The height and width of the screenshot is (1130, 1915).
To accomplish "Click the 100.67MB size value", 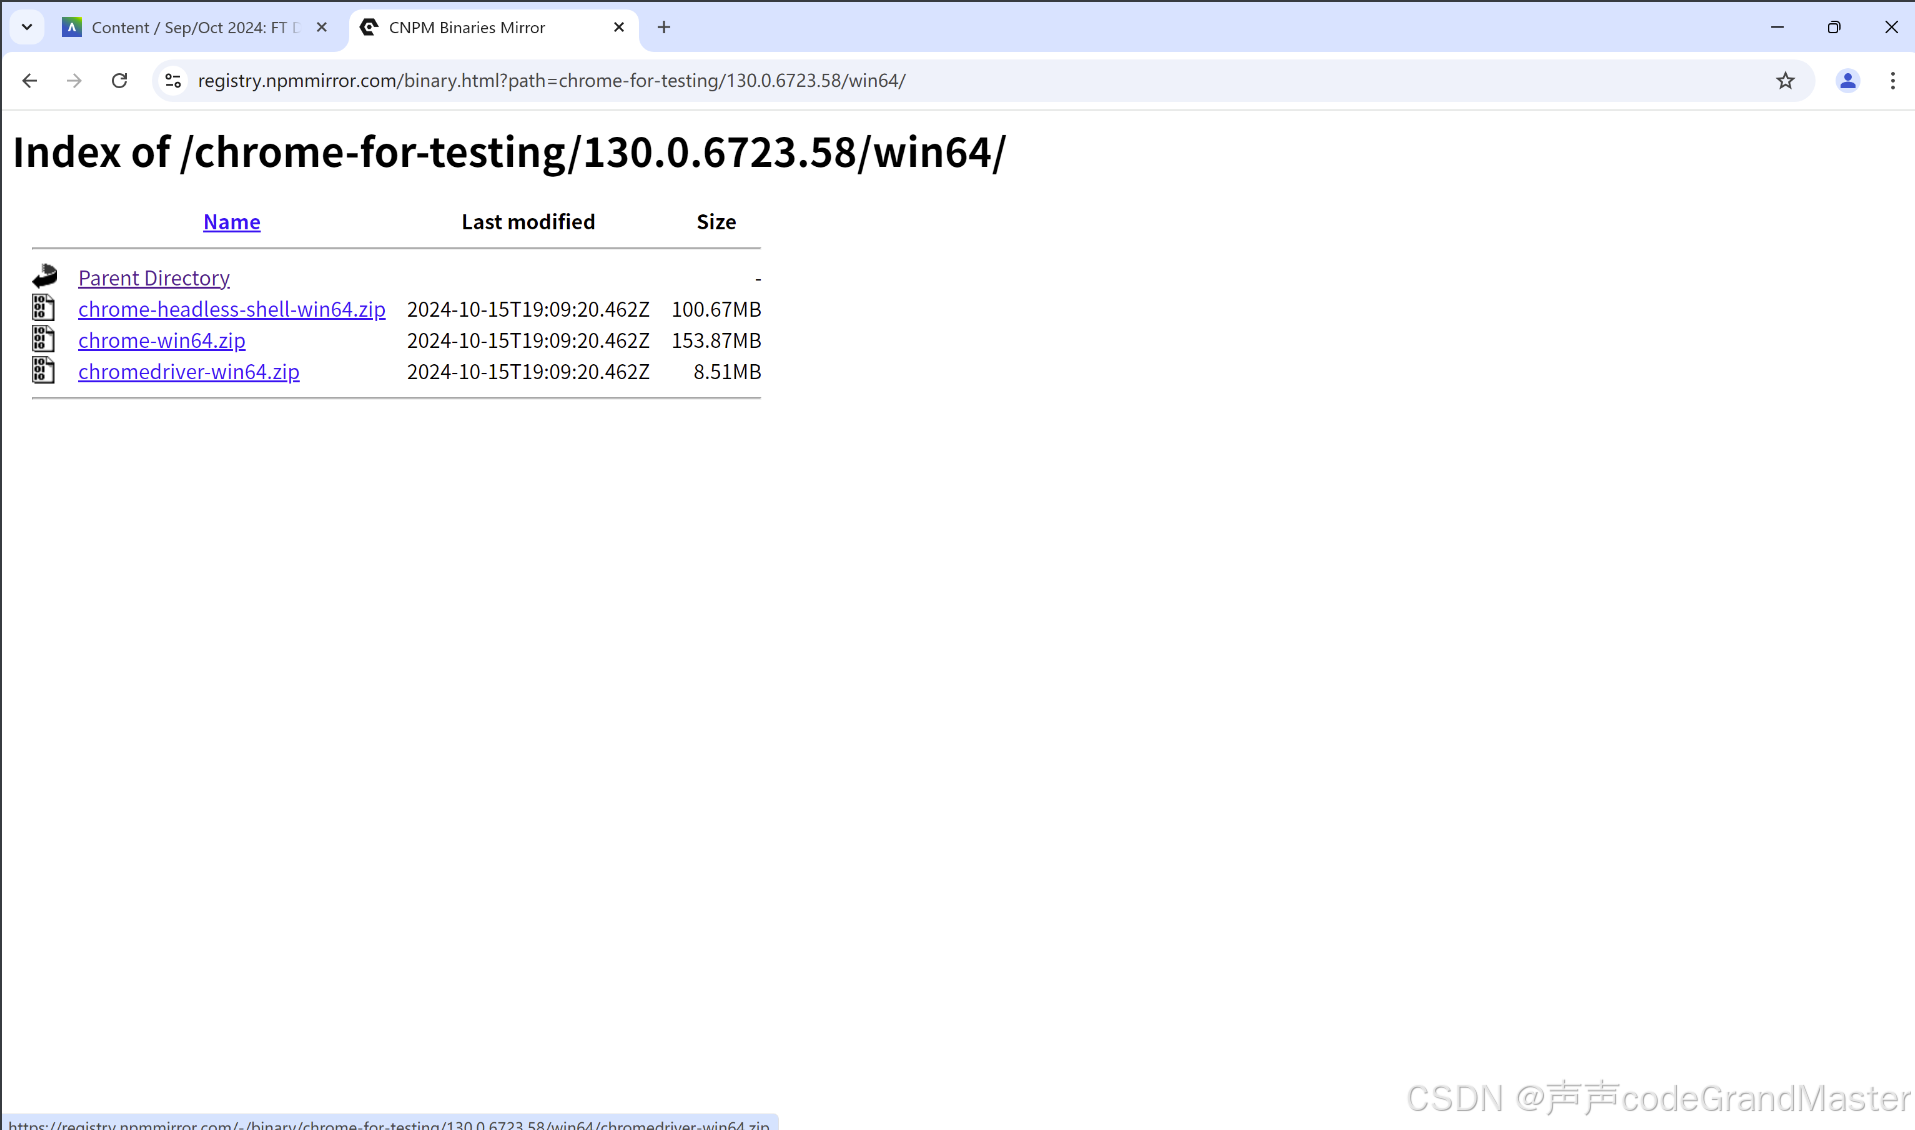I will tap(716, 309).
